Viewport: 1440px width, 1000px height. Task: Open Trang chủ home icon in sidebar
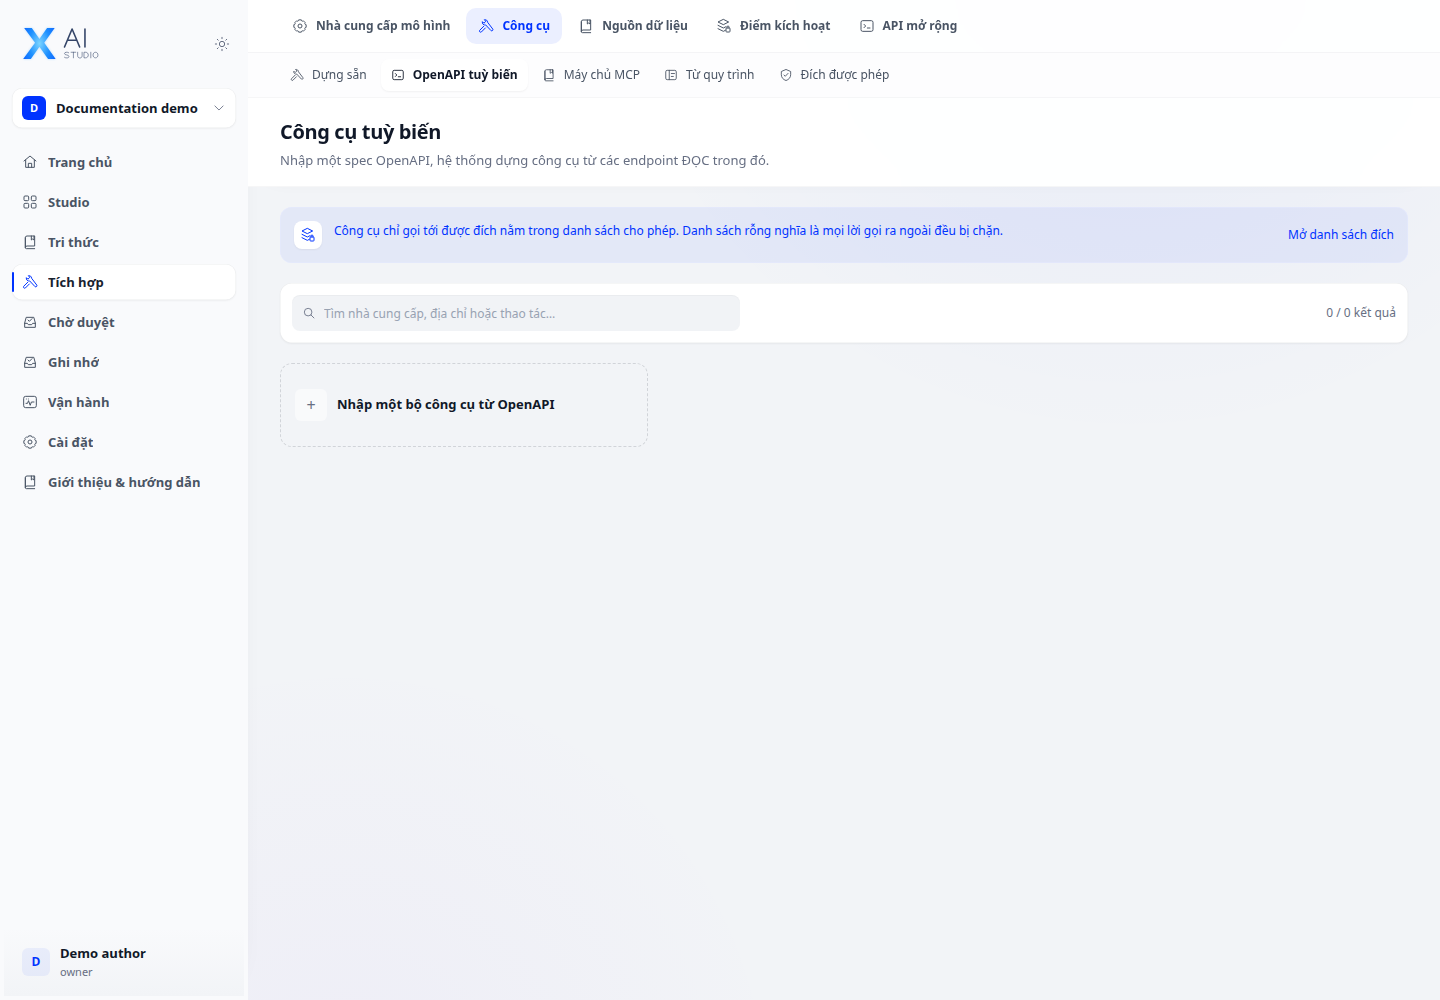click(30, 162)
